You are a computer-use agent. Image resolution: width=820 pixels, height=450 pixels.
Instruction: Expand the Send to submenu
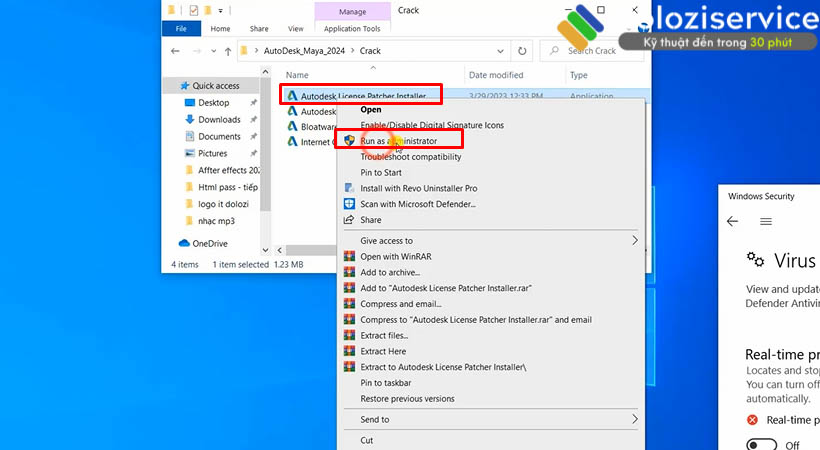(634, 419)
